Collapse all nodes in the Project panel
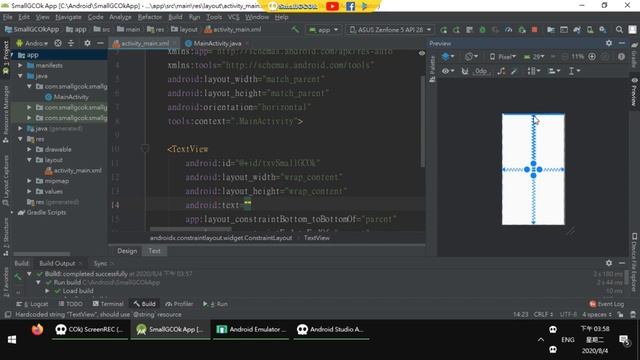640x360 pixels. click(x=71, y=43)
